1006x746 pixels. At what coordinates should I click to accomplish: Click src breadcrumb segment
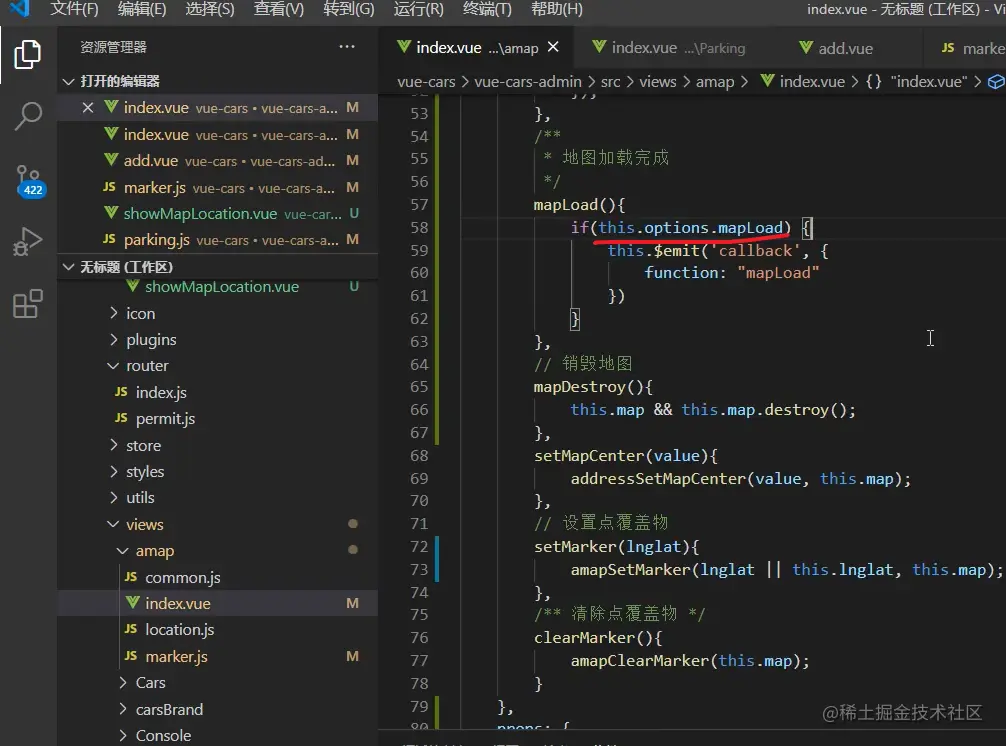(610, 81)
